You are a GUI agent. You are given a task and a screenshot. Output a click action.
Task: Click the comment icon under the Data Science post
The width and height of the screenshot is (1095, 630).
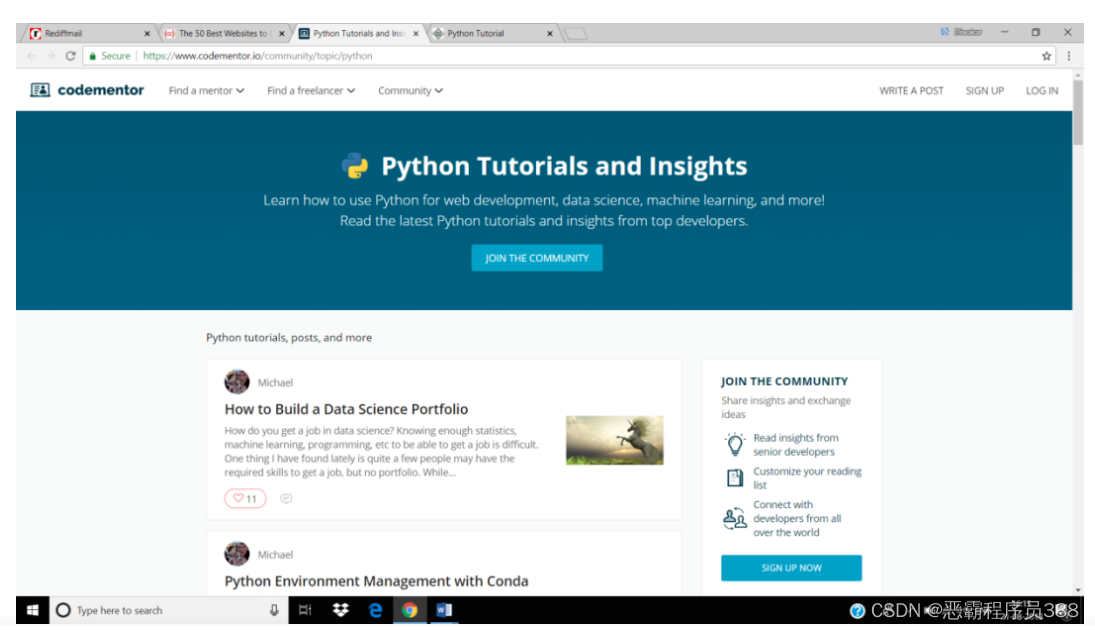(x=286, y=497)
